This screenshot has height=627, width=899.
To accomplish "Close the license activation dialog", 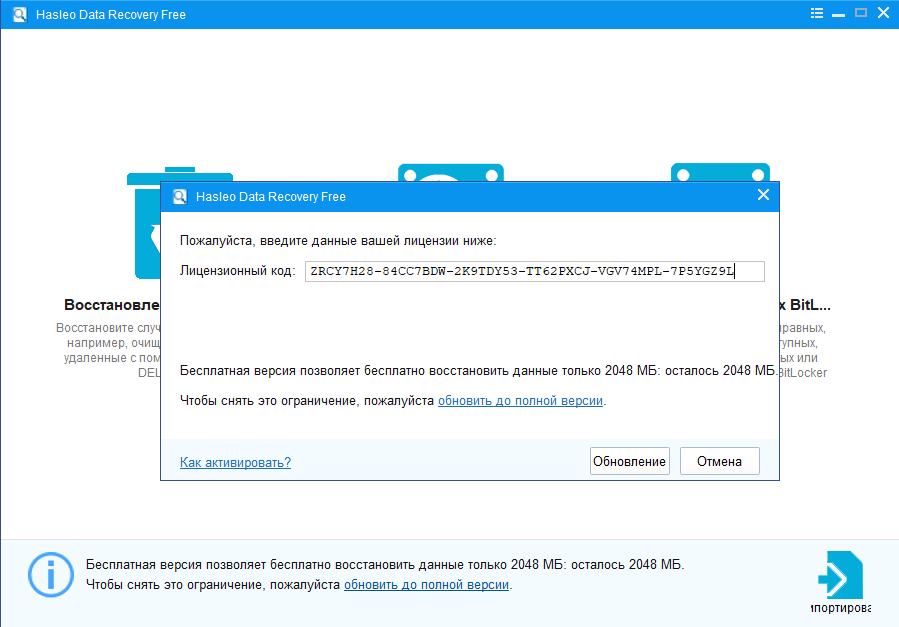I will 763,195.
